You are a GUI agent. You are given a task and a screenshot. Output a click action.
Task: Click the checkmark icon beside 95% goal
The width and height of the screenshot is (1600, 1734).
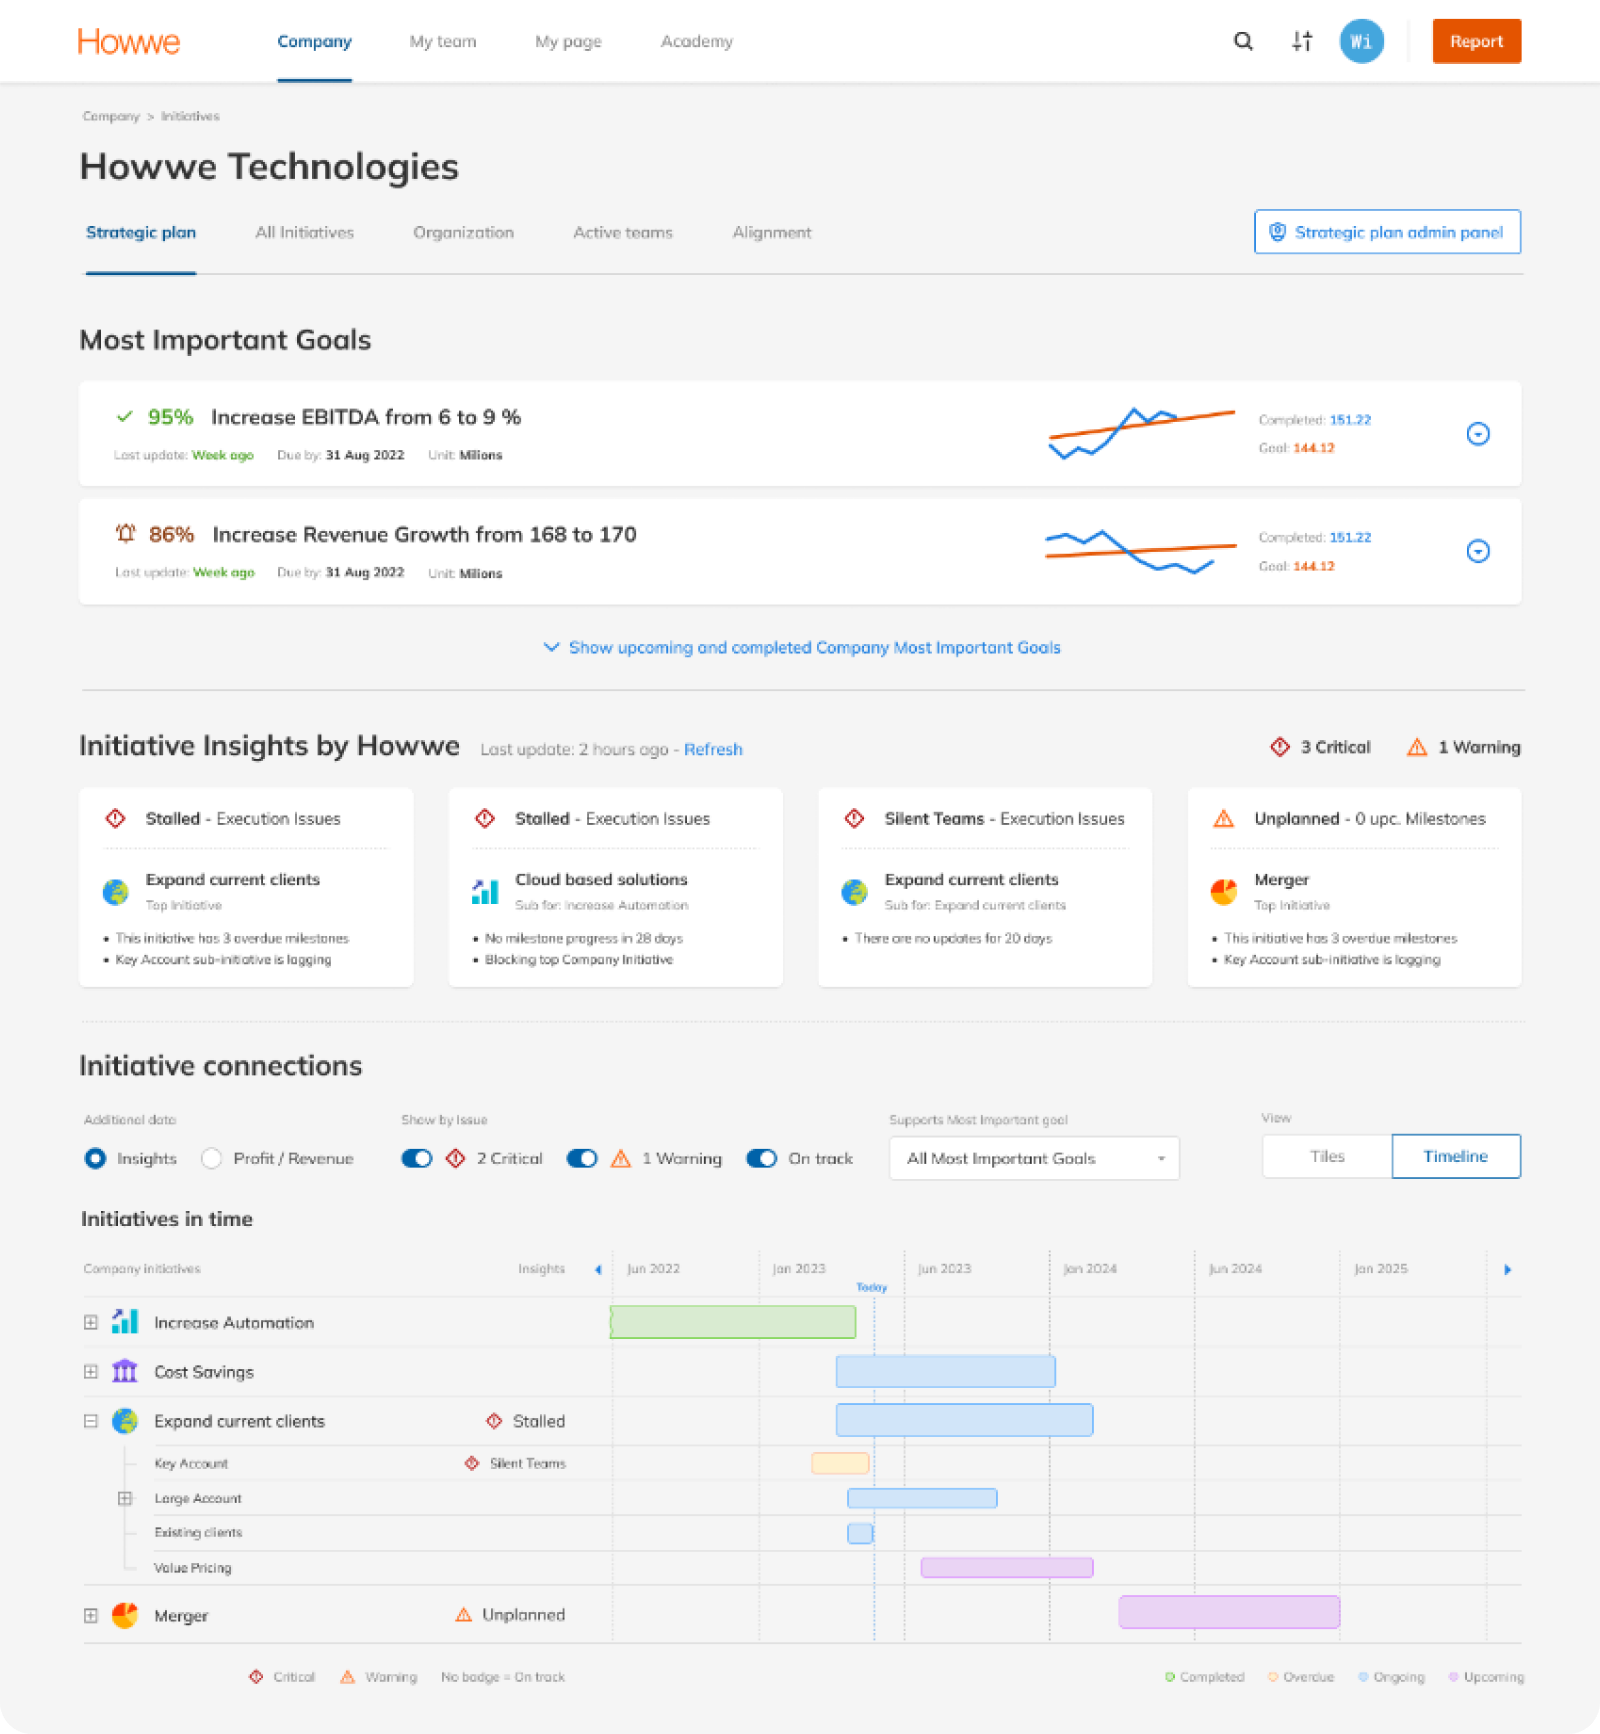[x=125, y=416]
